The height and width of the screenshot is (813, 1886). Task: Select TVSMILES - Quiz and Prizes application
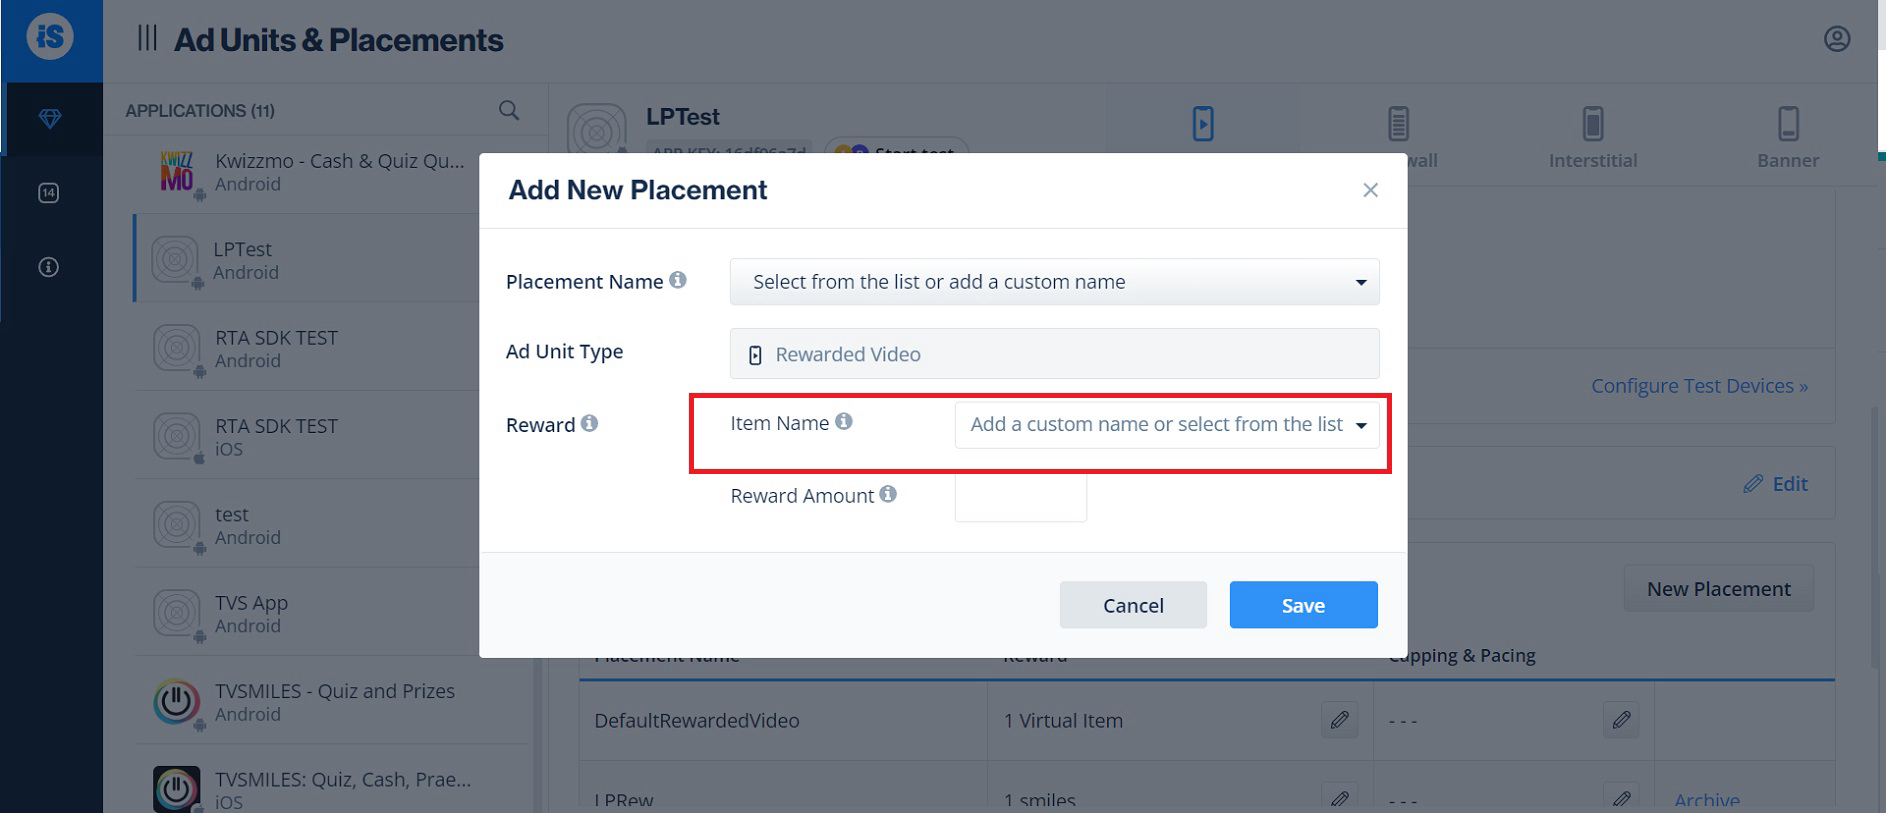pyautogui.click(x=332, y=701)
